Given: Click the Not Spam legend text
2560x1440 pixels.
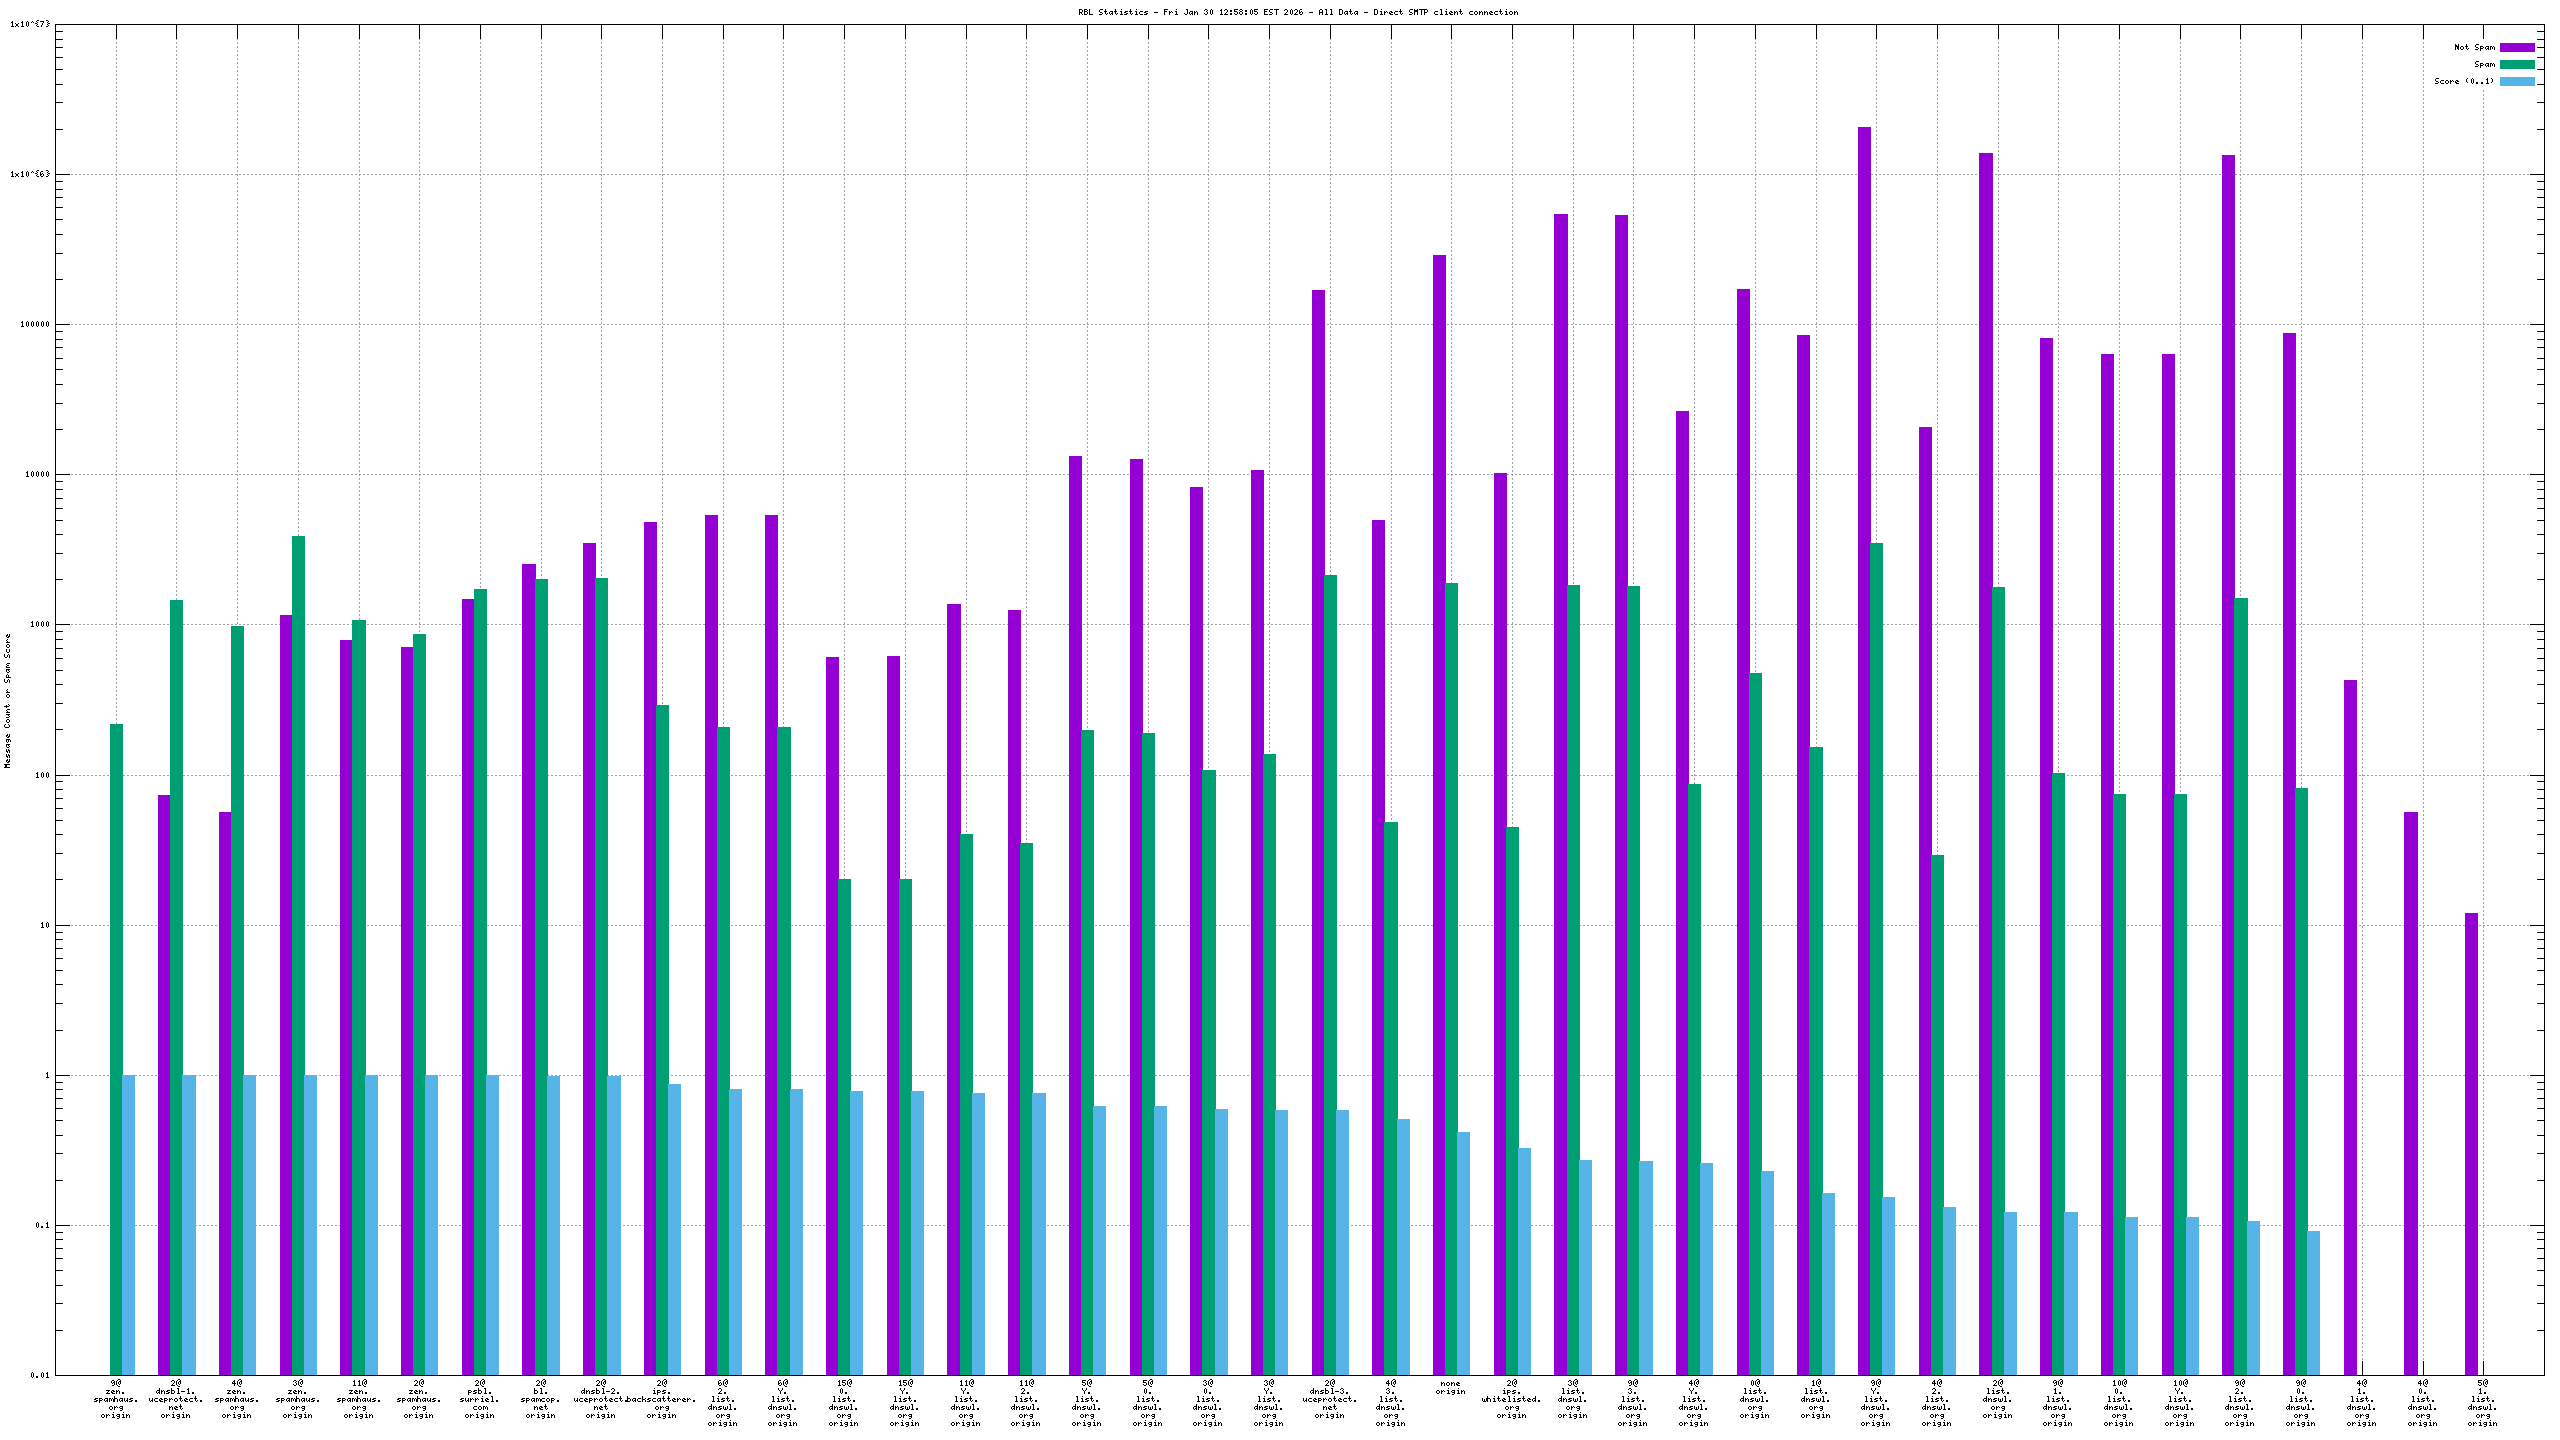Looking at the screenshot, I should tap(2474, 47).
